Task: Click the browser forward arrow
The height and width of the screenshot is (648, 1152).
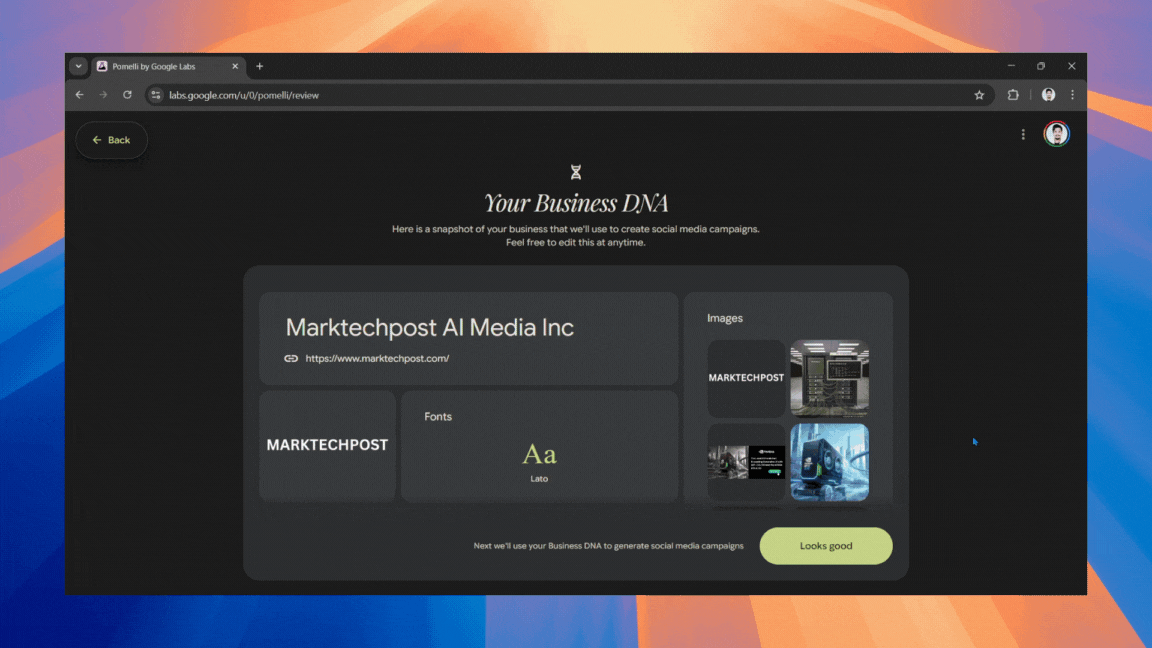Action: [x=103, y=95]
